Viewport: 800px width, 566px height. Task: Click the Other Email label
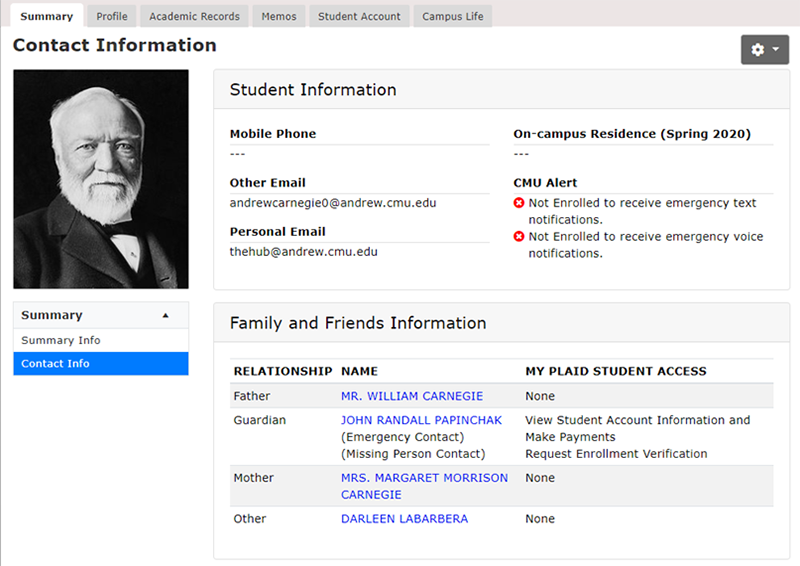click(267, 183)
